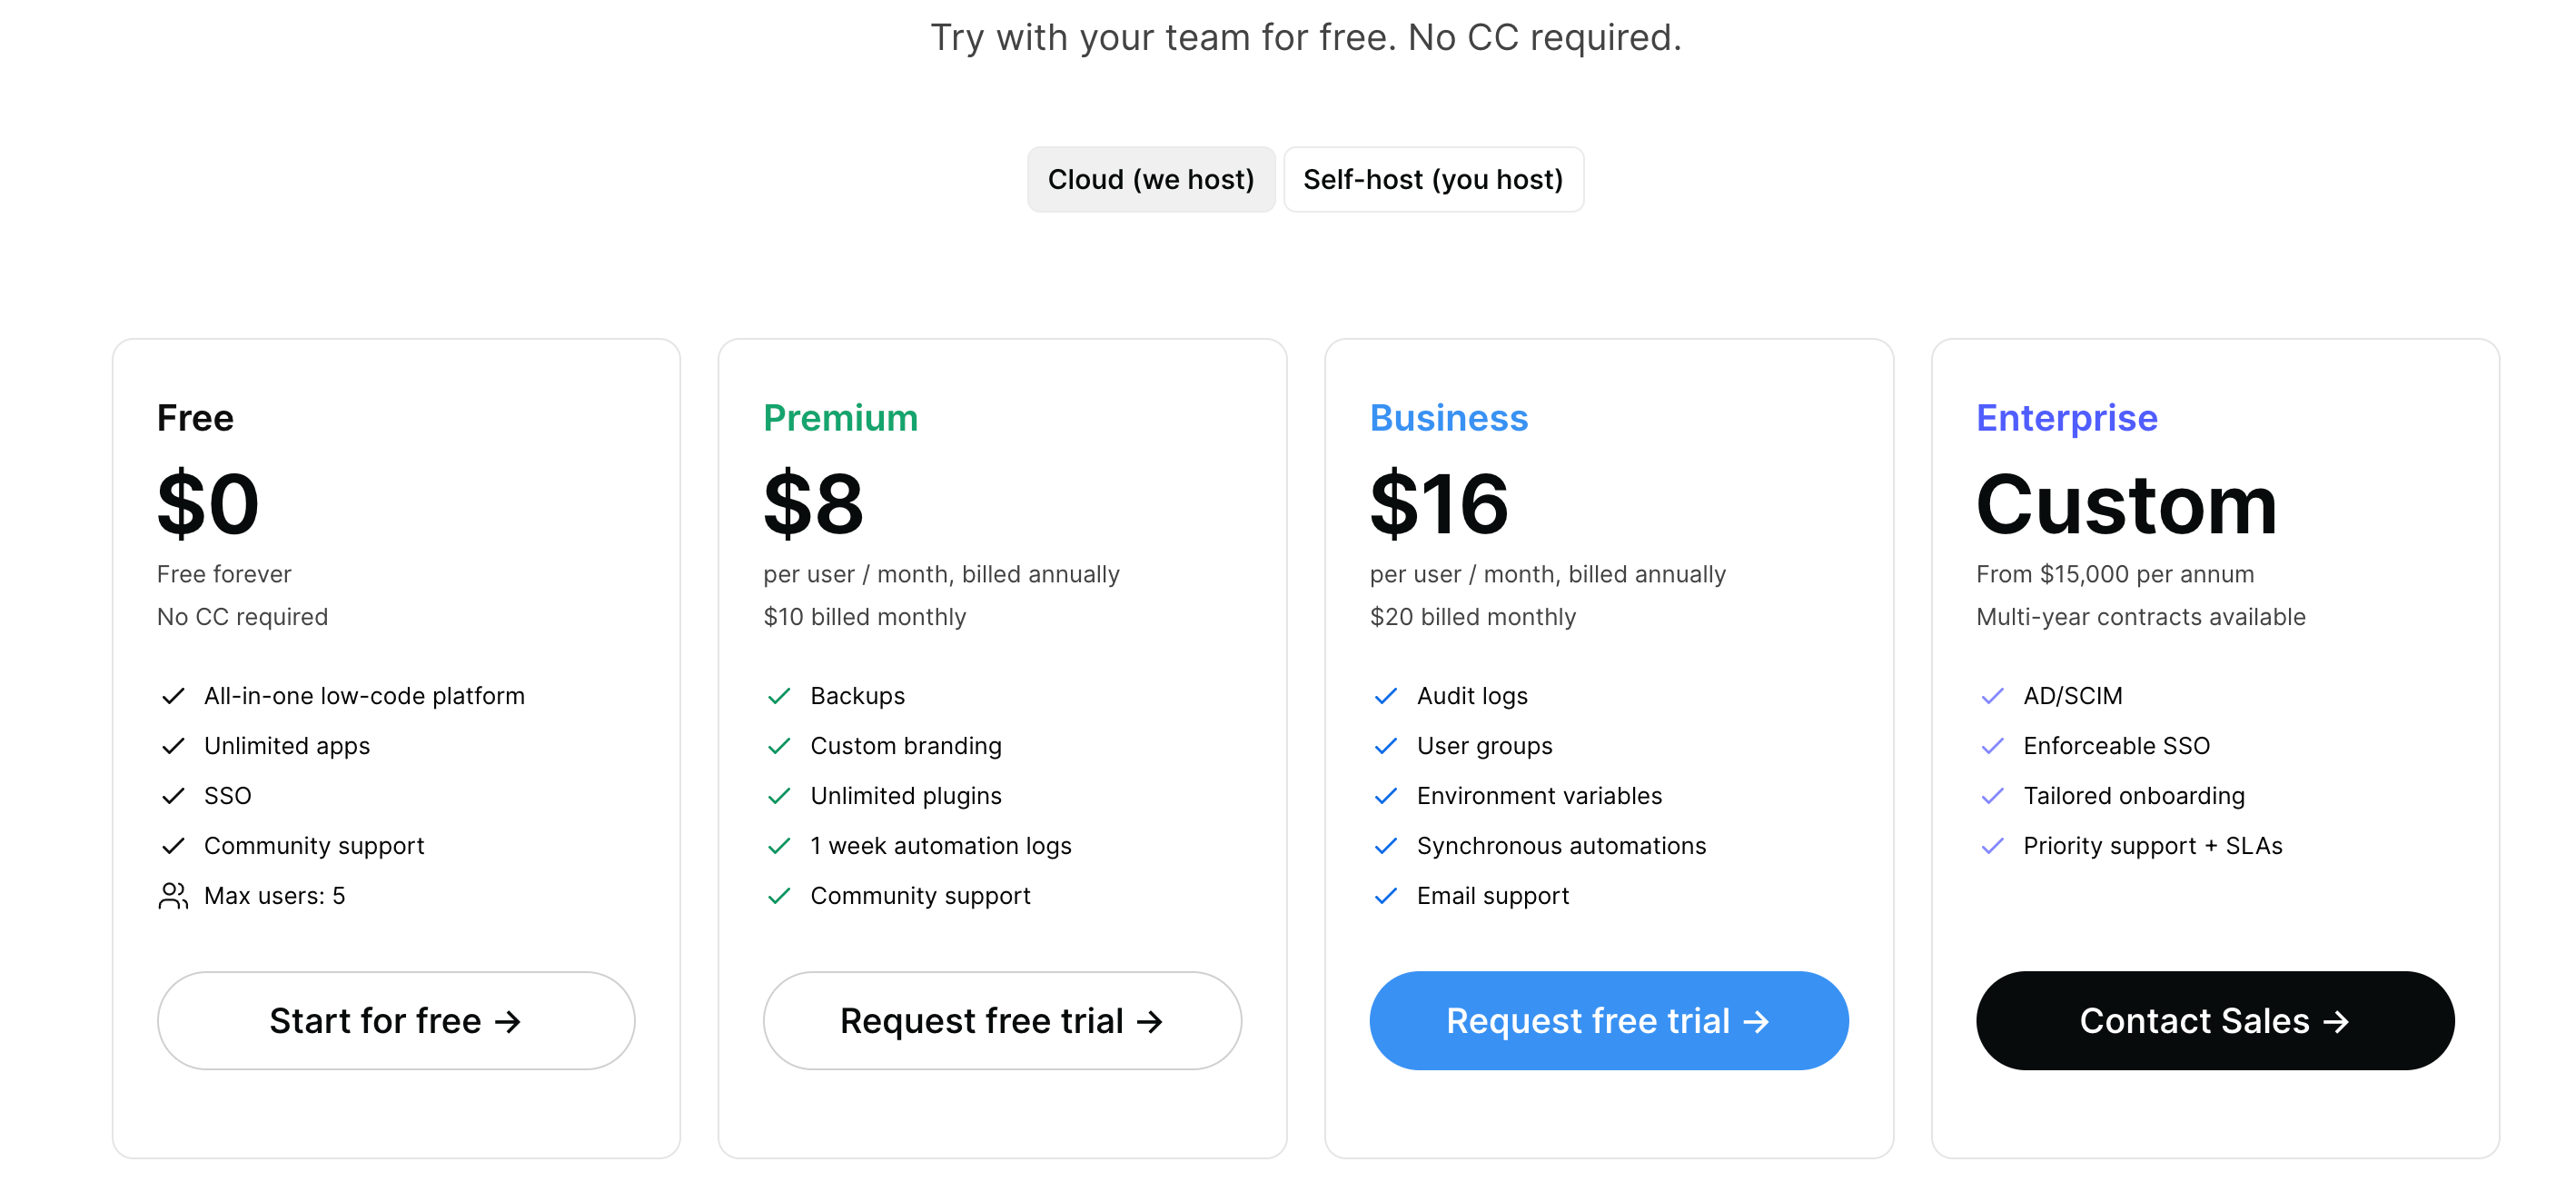The height and width of the screenshot is (1192, 2576).
Task: Click the Premium plan title
Action: (840, 418)
